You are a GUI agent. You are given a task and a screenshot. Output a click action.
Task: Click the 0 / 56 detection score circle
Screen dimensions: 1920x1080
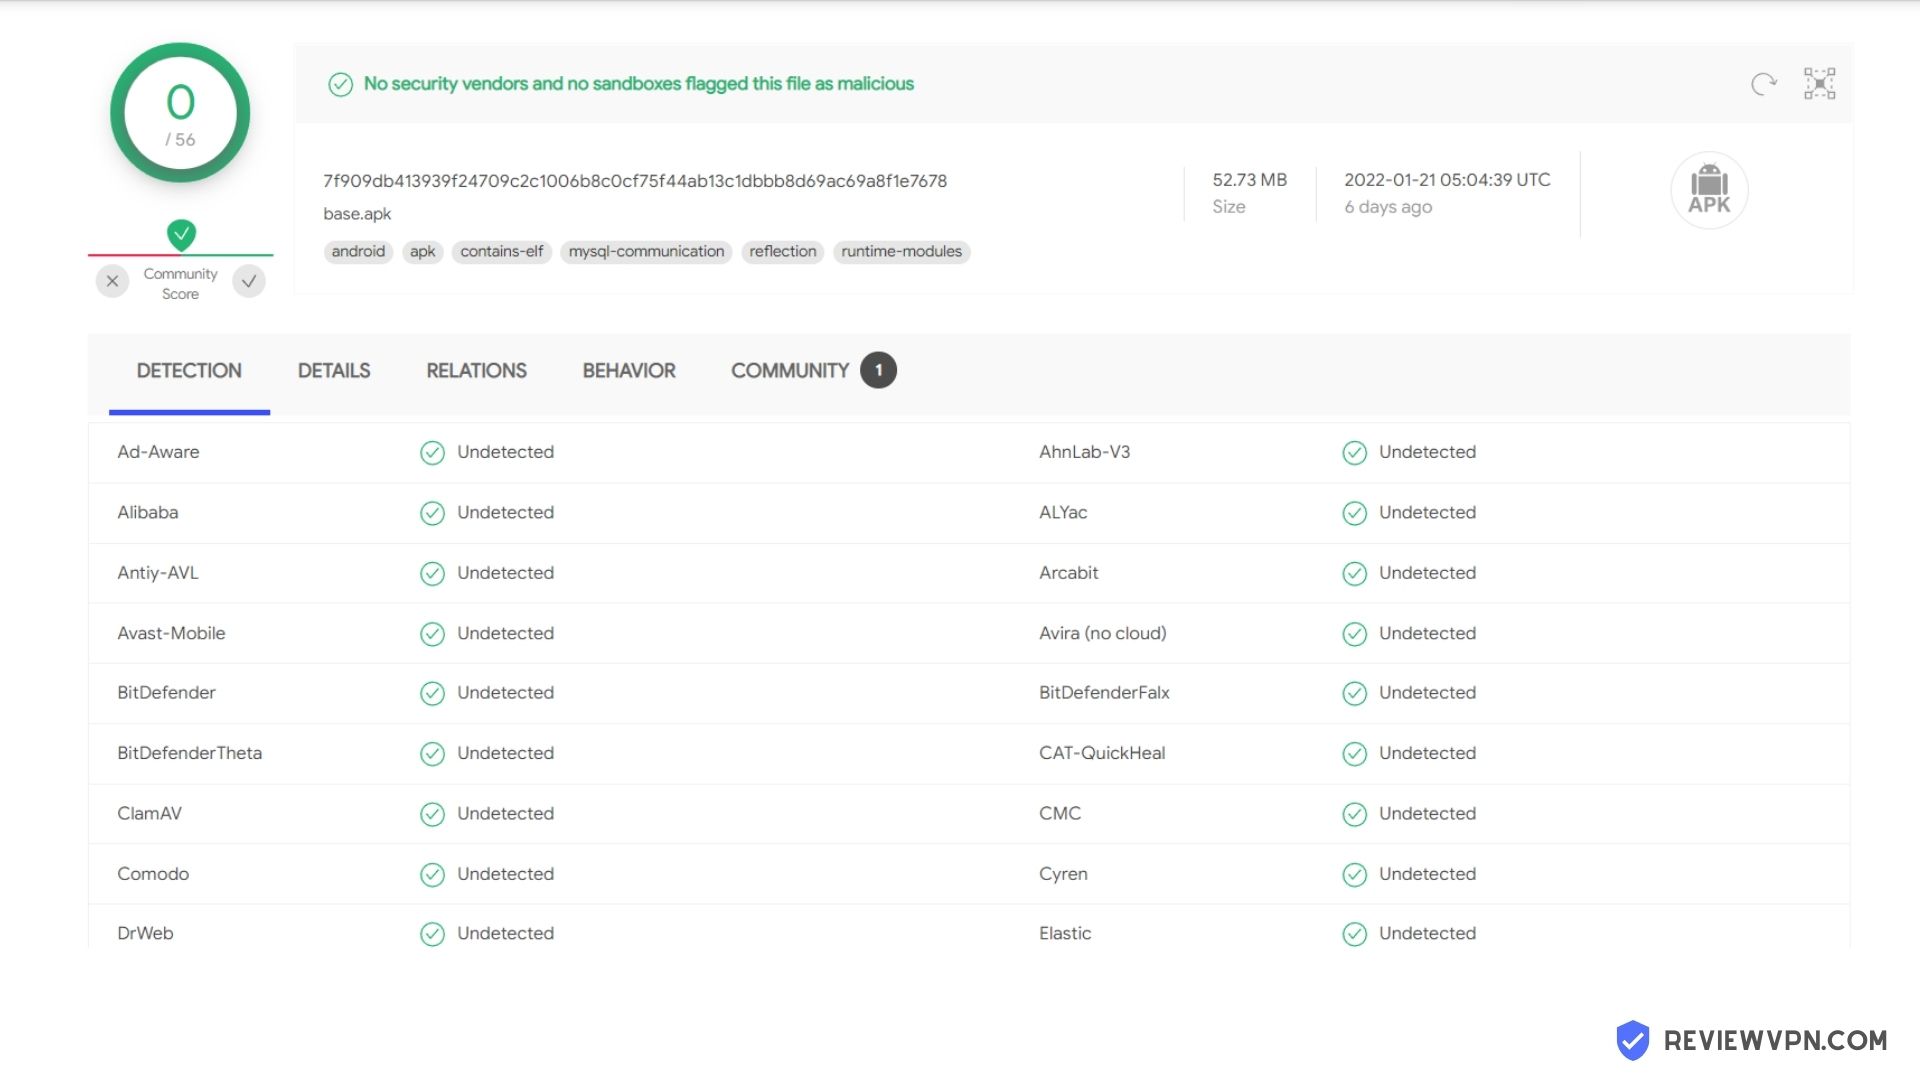coord(180,113)
